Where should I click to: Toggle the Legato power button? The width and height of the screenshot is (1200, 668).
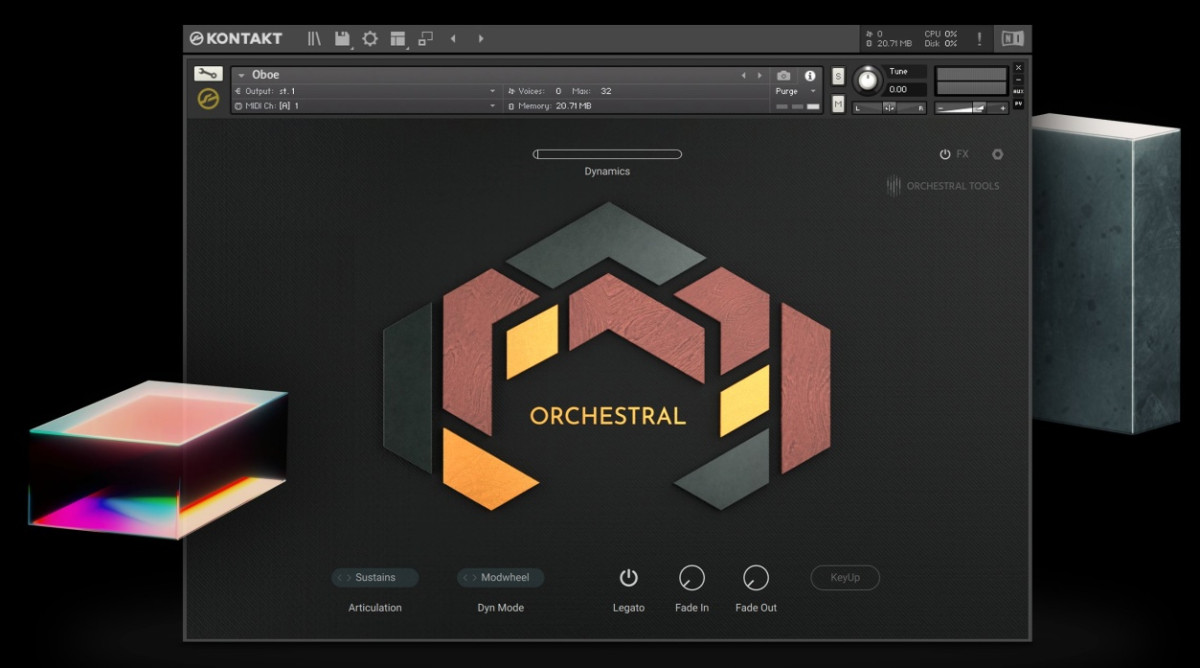[x=628, y=577]
